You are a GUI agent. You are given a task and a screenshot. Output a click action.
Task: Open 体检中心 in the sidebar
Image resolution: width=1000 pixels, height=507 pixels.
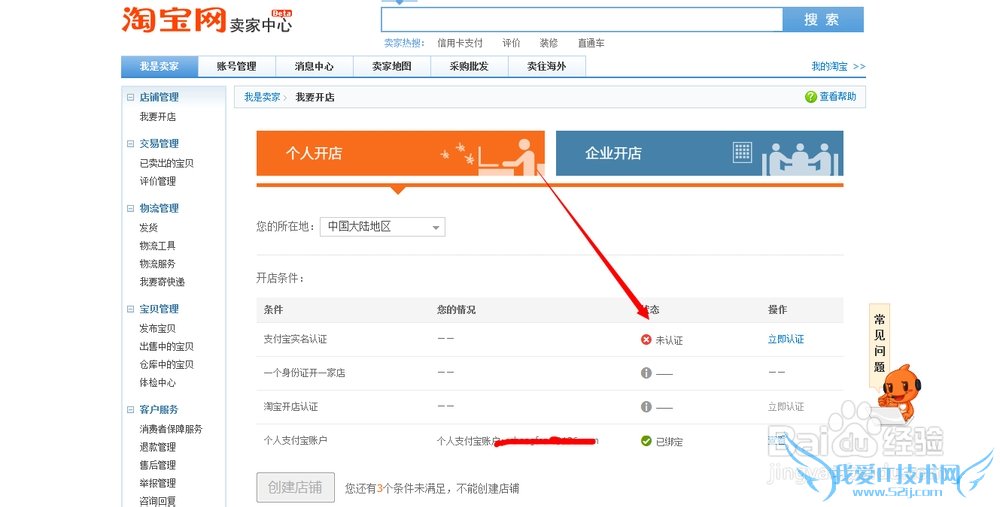coord(158,383)
